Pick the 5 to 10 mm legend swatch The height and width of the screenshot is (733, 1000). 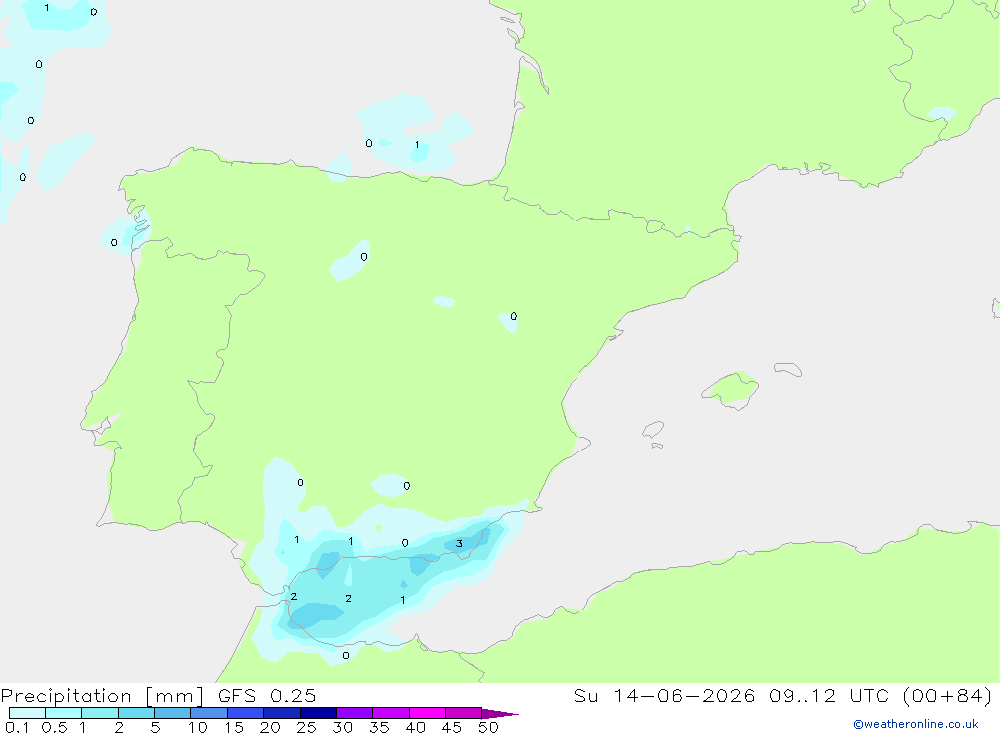(x=172, y=713)
